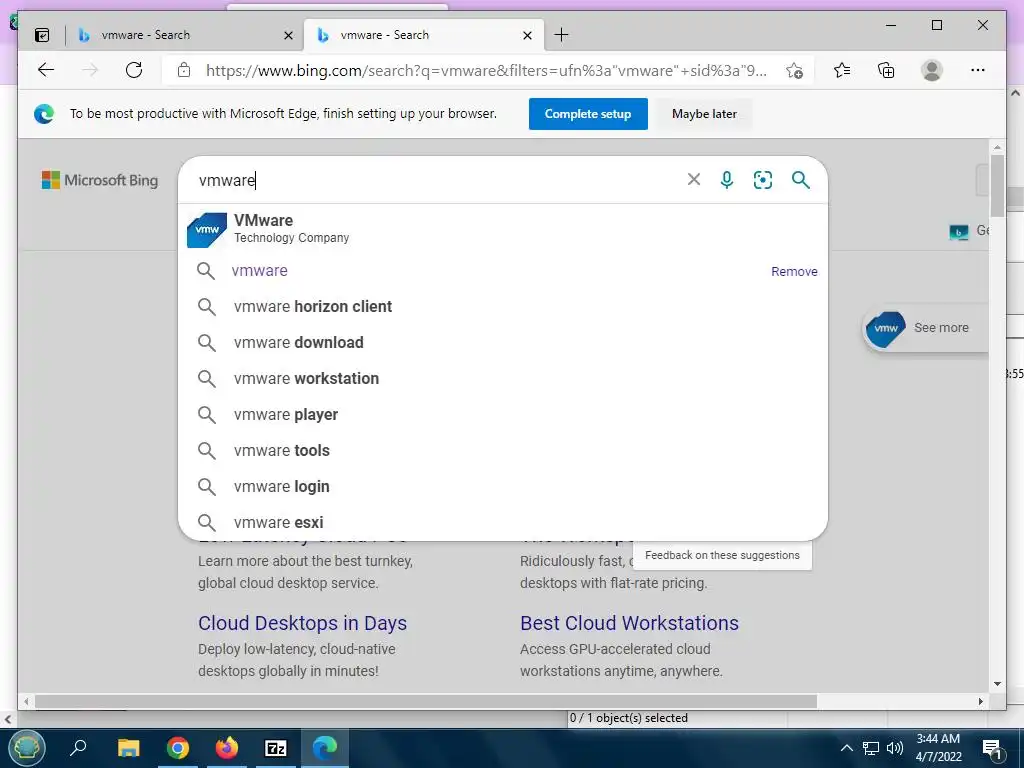Viewport: 1024px width, 768px height.
Task: Switch to the first vmware - Search tab
Action: [185, 35]
